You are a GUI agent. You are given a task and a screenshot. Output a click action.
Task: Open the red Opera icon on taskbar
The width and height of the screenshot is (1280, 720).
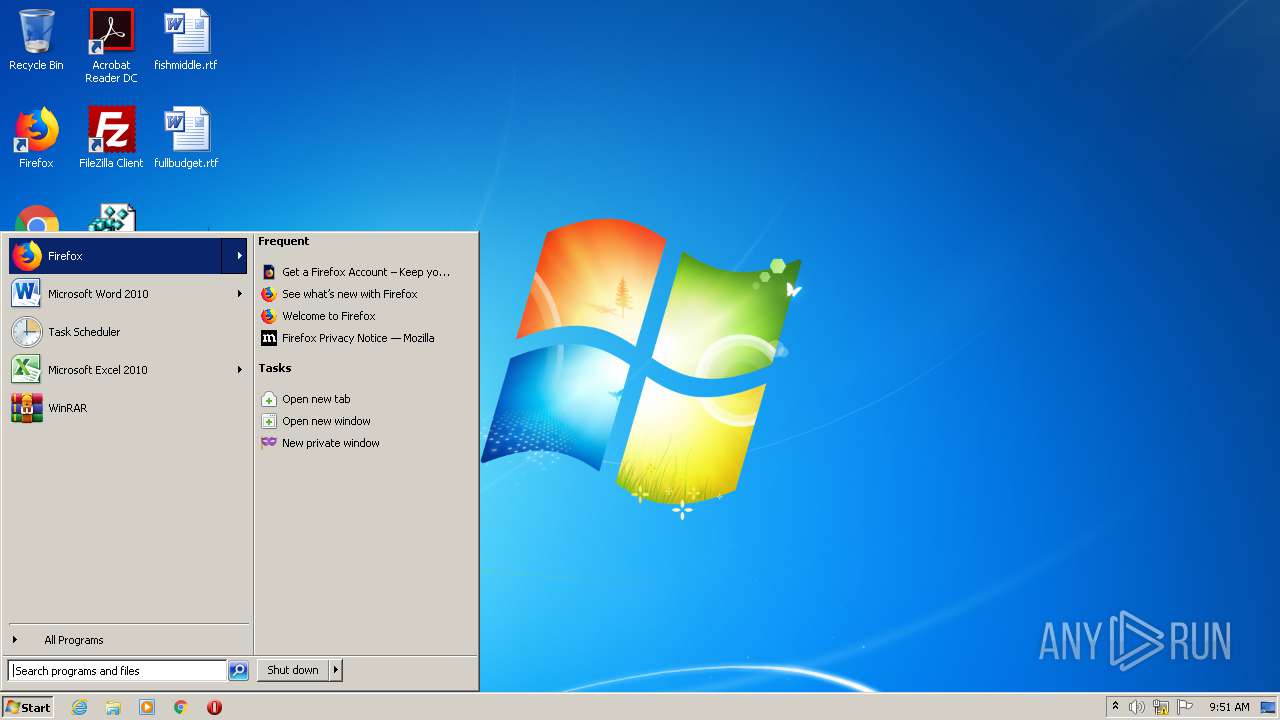pyautogui.click(x=214, y=707)
